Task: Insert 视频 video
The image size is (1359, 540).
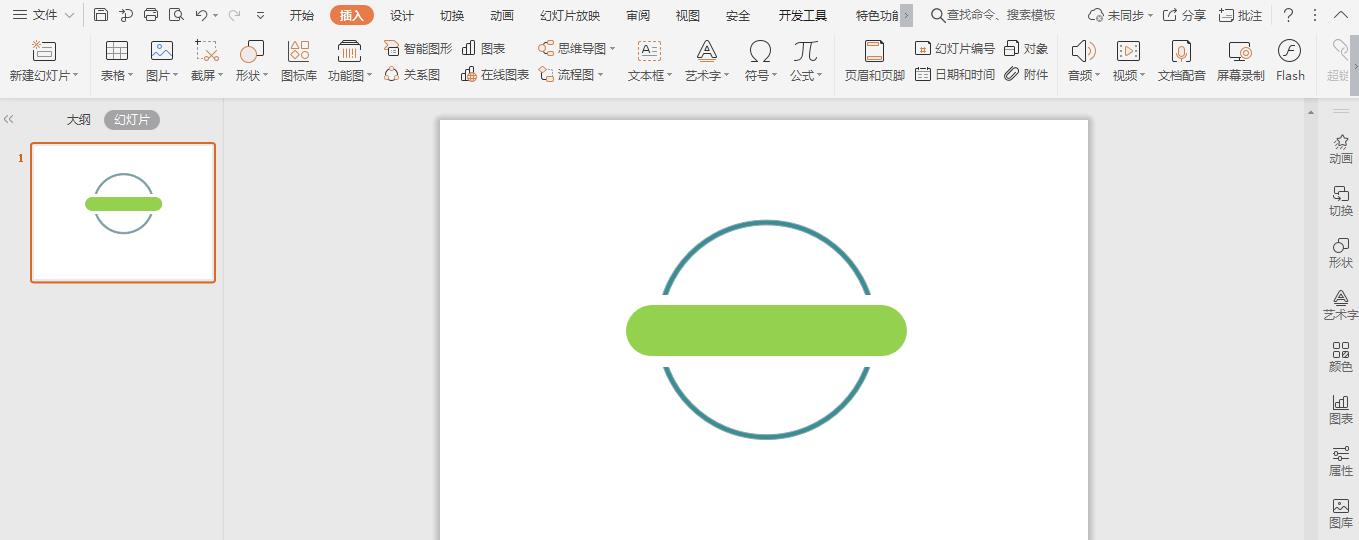Action: coord(1127,61)
